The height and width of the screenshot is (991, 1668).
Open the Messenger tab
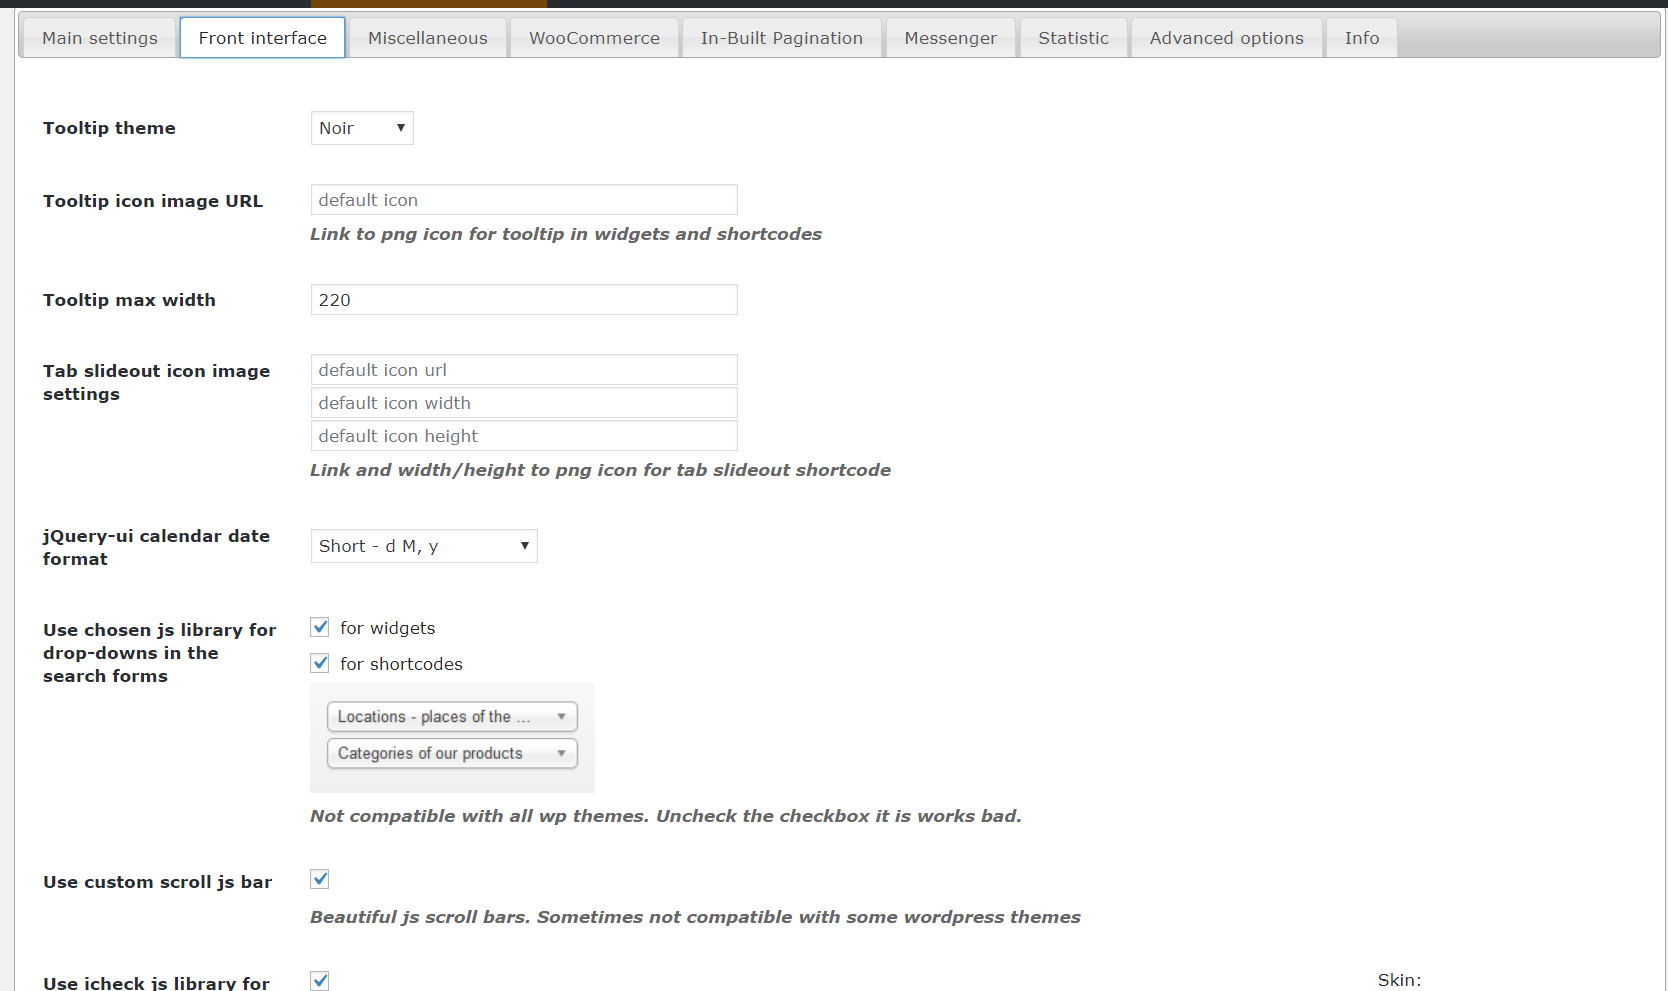pyautogui.click(x=950, y=38)
